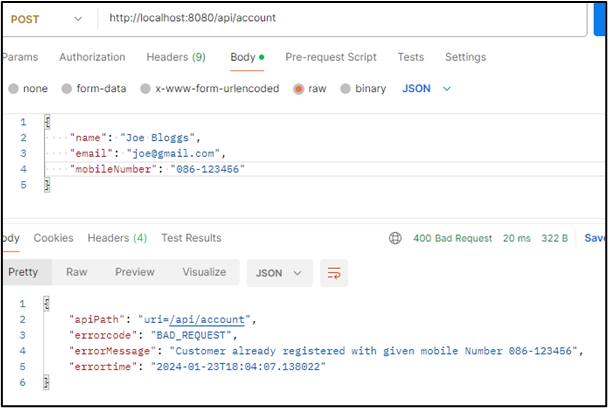Open the request body JSON format dropdown

click(426, 89)
